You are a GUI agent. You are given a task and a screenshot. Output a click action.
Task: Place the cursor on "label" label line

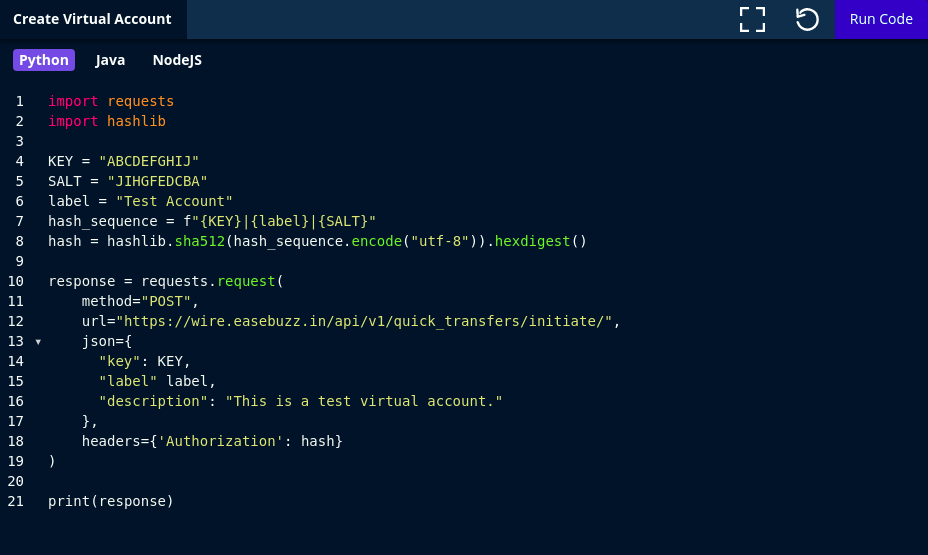tap(157, 381)
